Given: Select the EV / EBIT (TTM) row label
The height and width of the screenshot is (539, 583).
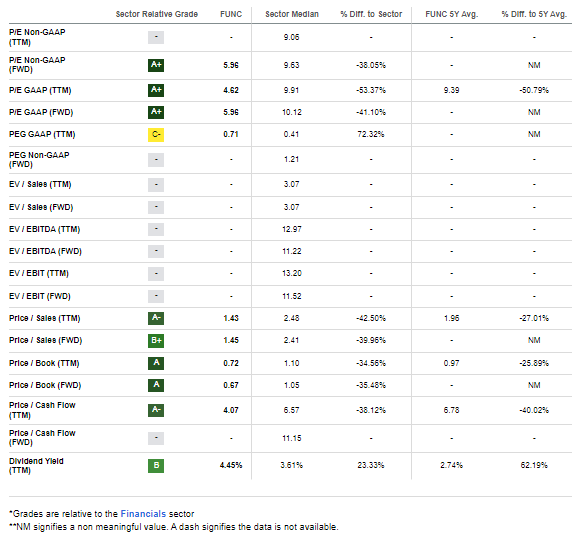Looking at the screenshot, I should 39,274.
